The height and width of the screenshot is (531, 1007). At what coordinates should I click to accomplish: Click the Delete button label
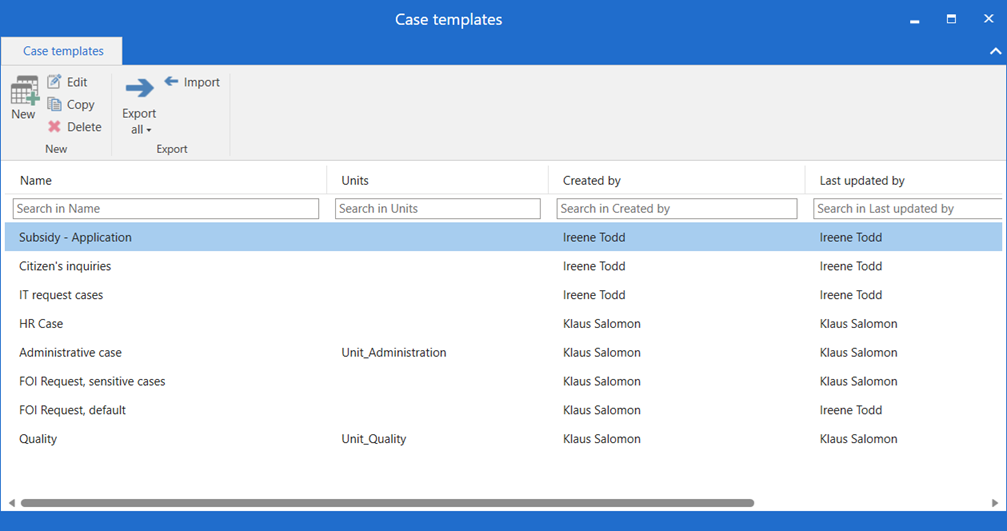(84, 127)
